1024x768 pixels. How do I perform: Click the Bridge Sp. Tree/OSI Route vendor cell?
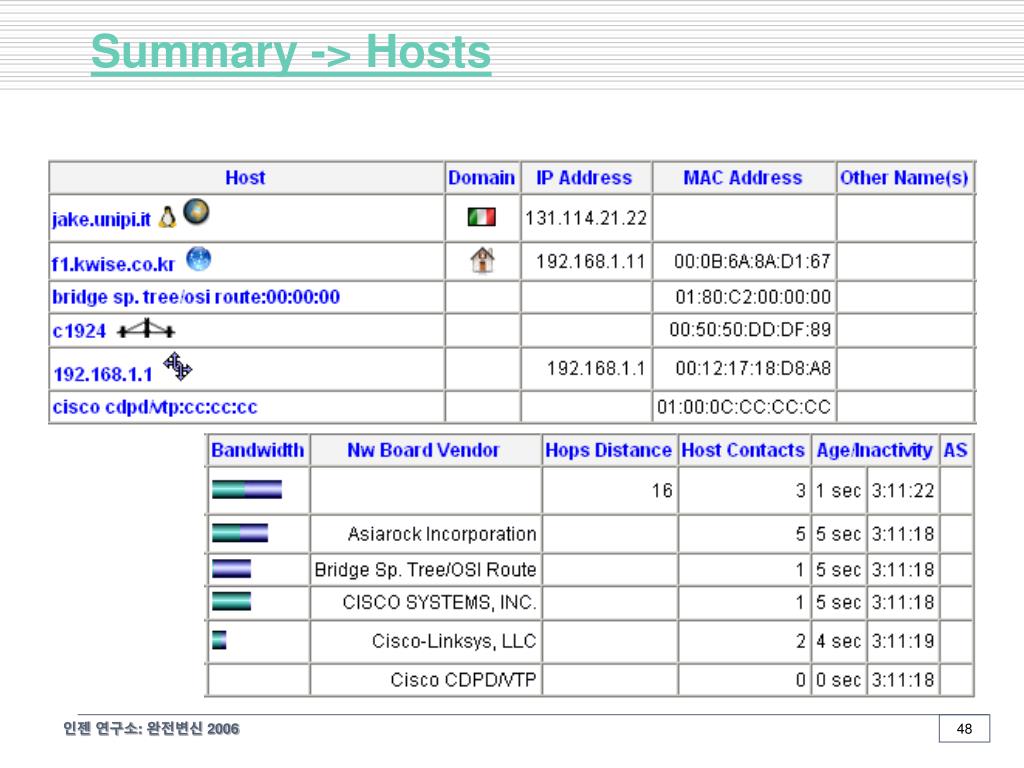coord(425,570)
